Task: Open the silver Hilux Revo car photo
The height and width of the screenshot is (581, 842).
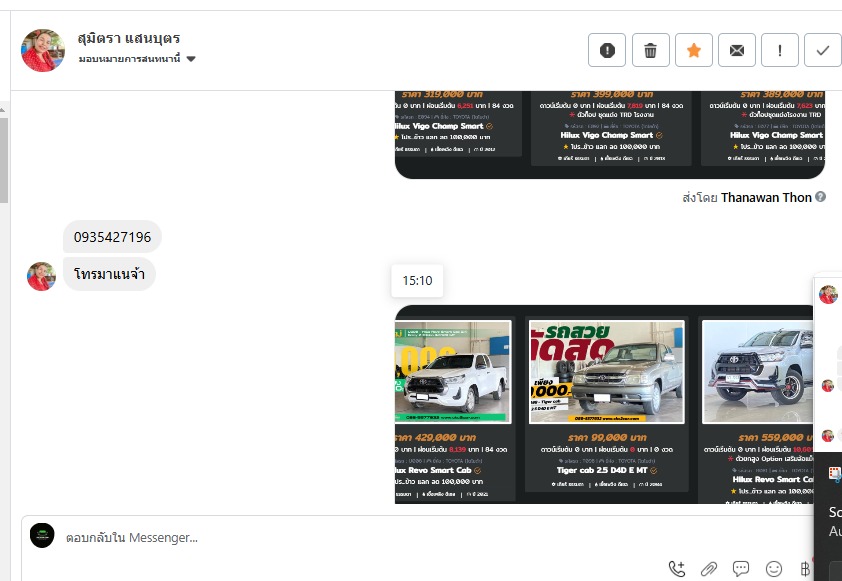Action: point(757,372)
